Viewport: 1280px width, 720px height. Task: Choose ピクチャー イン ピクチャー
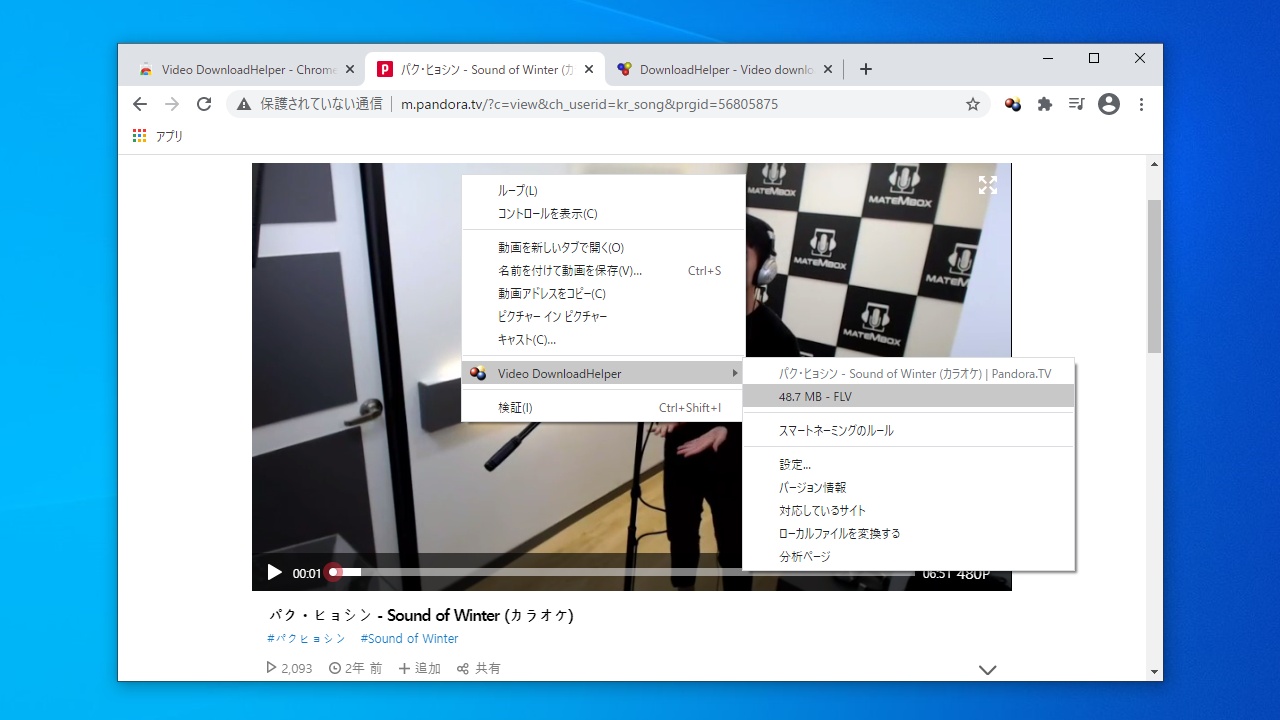(603, 317)
